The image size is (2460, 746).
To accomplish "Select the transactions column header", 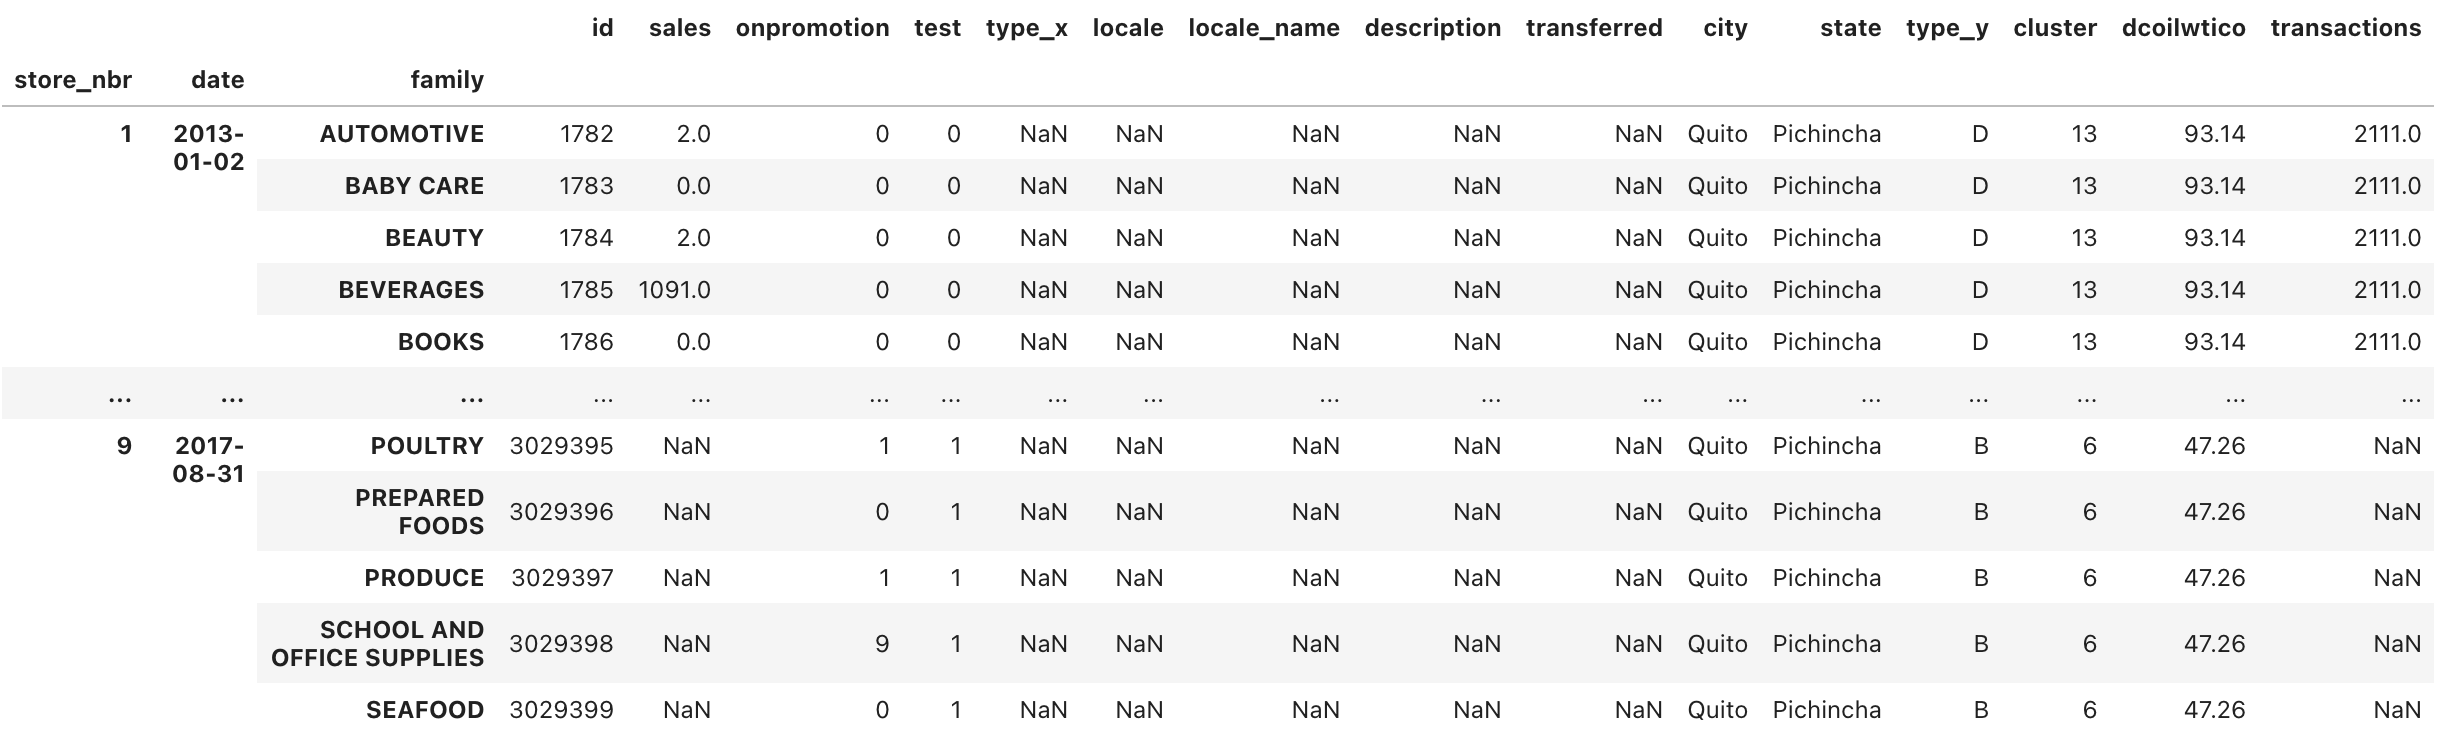I will [x=2345, y=28].
